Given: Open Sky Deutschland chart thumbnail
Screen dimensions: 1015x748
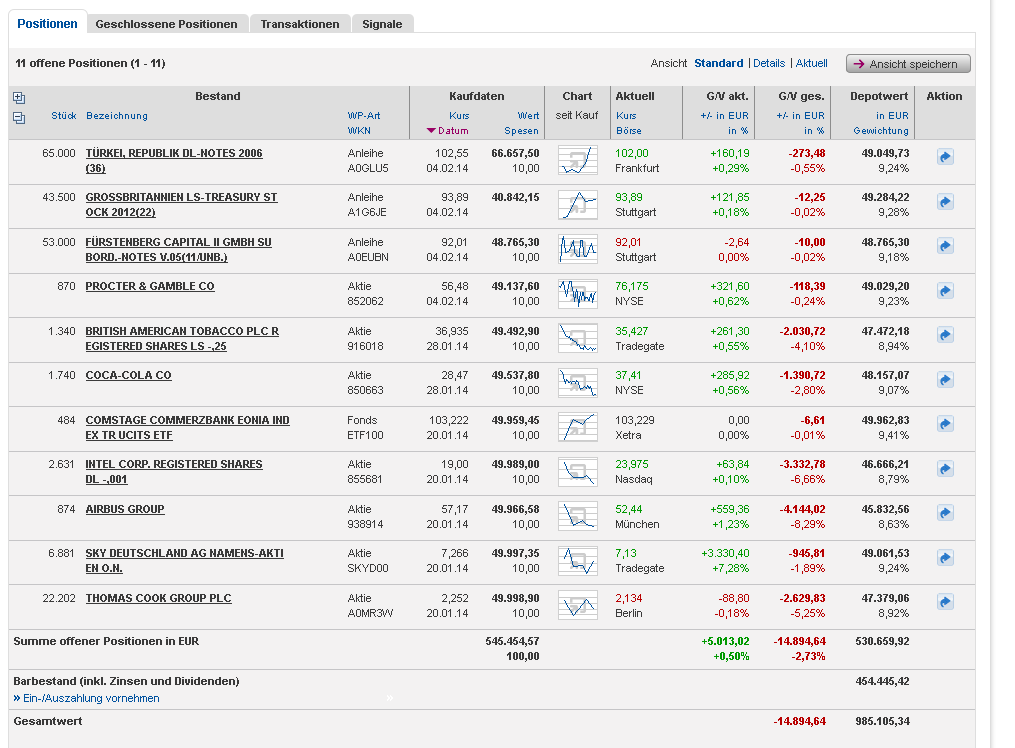Looking at the screenshot, I should [x=577, y=561].
